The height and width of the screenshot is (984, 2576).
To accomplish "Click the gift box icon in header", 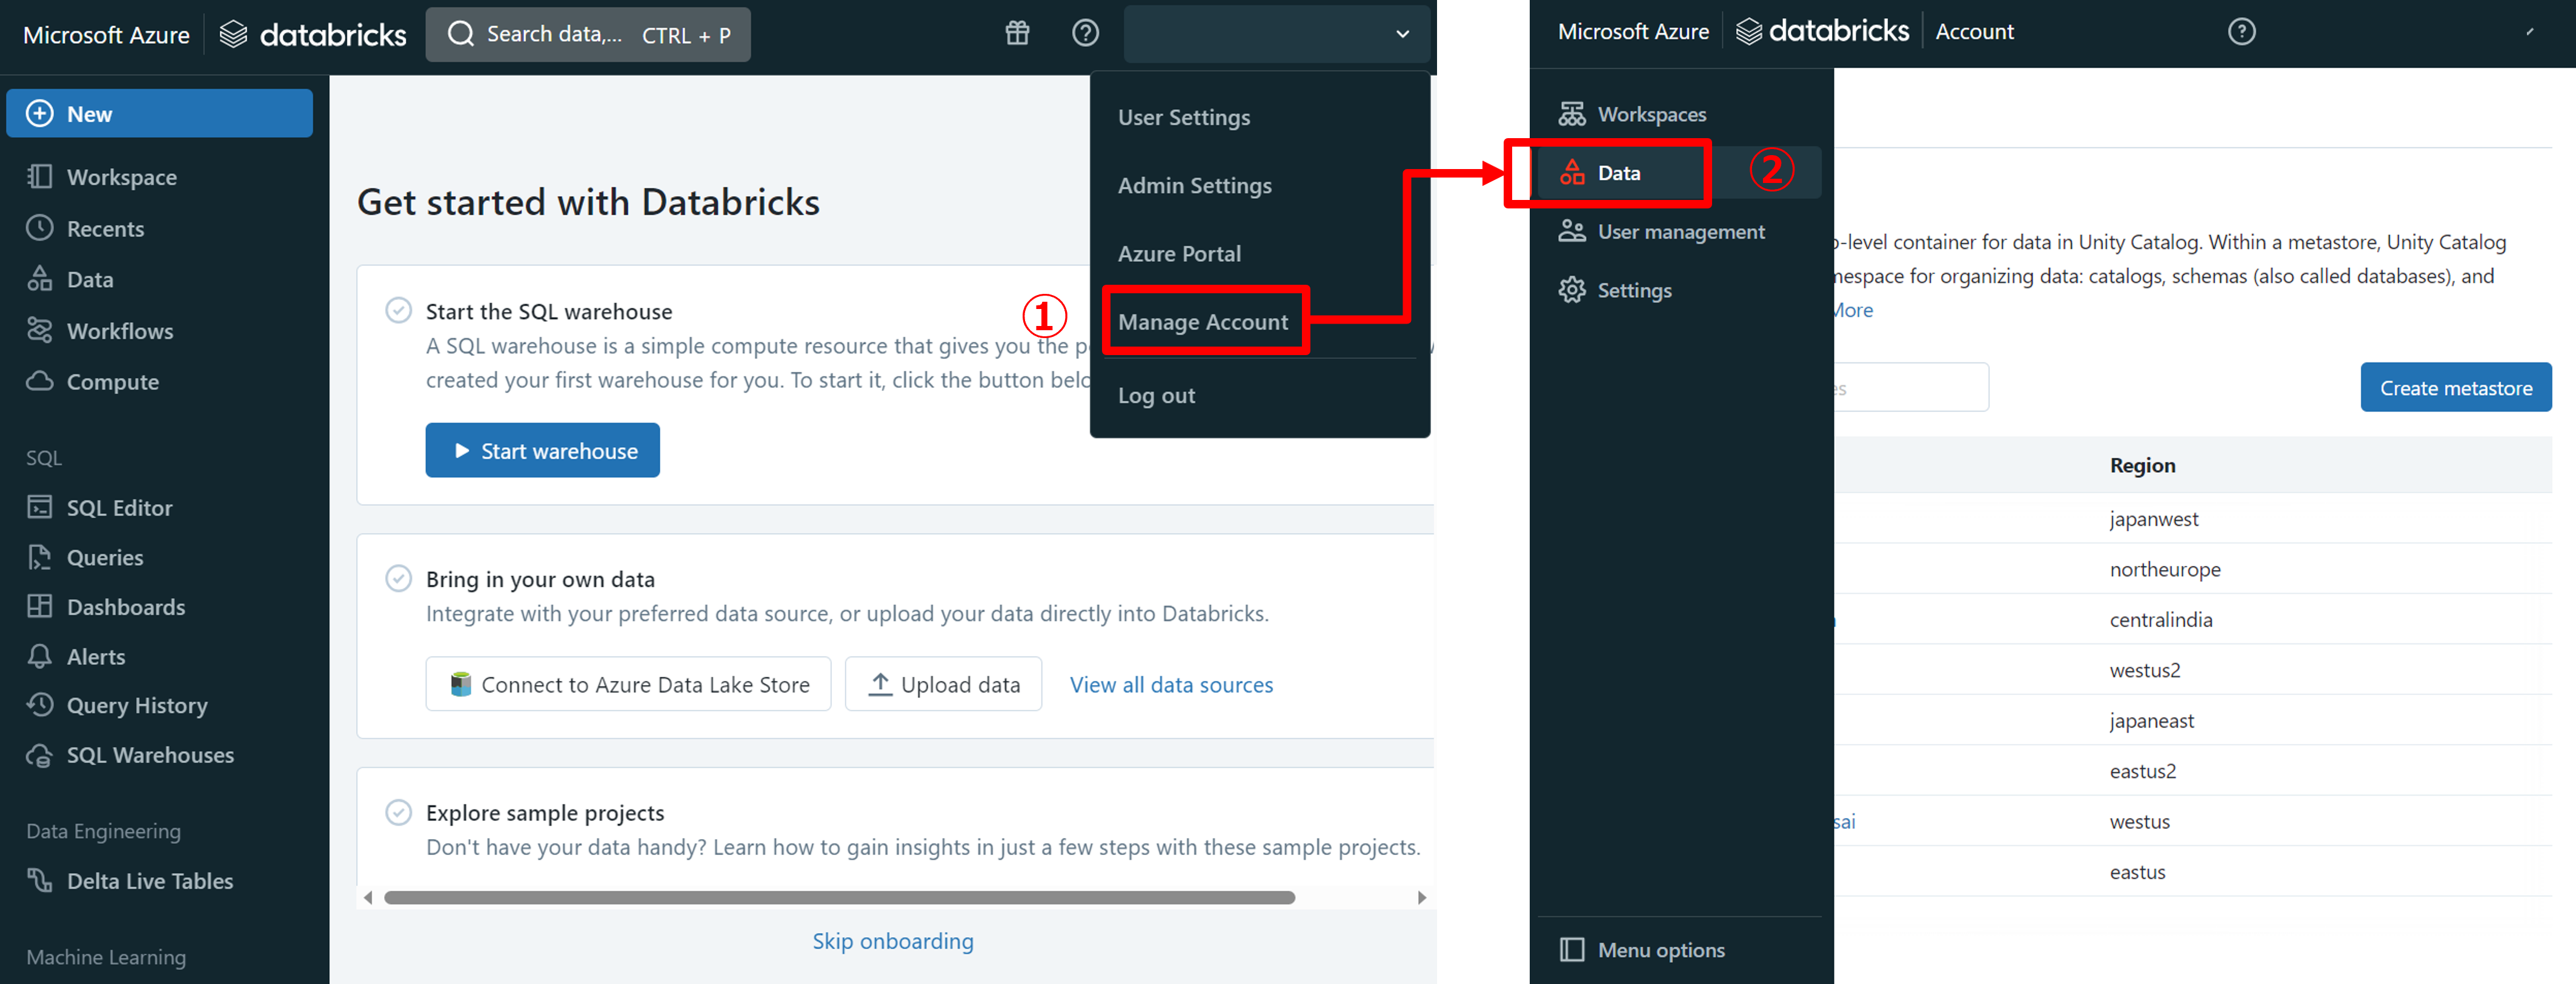I will point(1017,33).
